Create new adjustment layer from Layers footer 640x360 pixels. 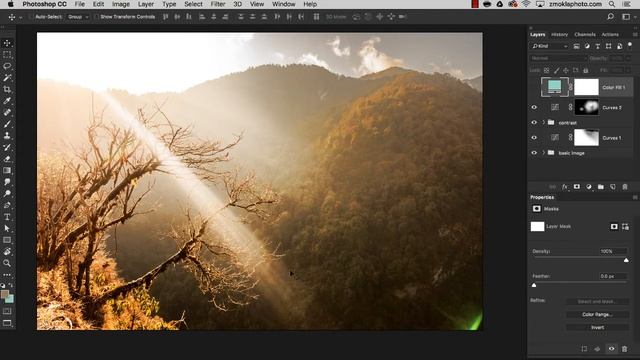589,187
